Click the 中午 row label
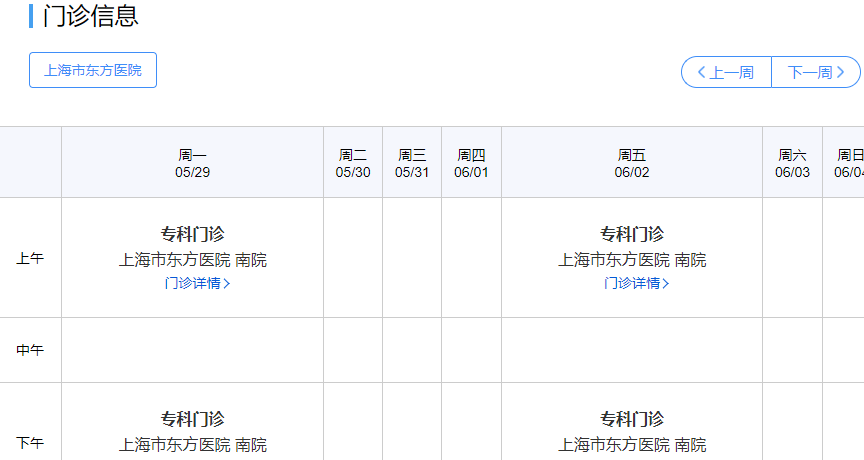 click(30, 350)
